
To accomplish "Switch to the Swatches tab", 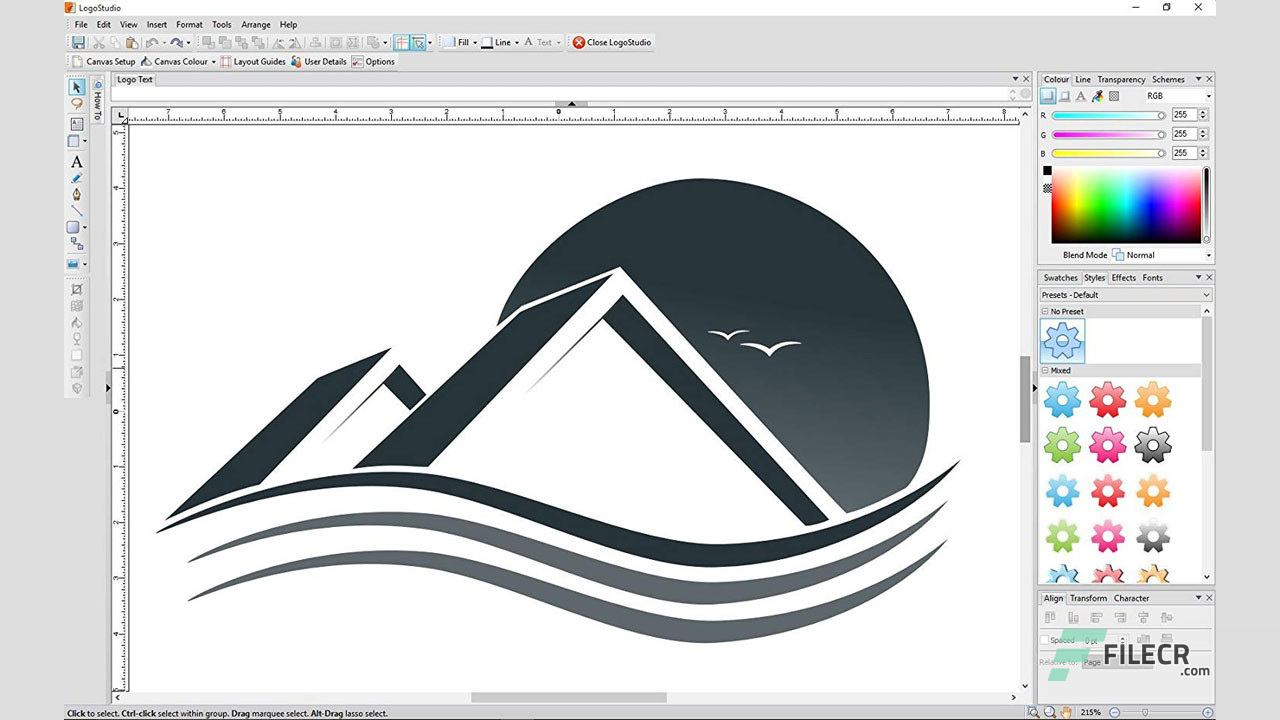I will [x=1060, y=278].
